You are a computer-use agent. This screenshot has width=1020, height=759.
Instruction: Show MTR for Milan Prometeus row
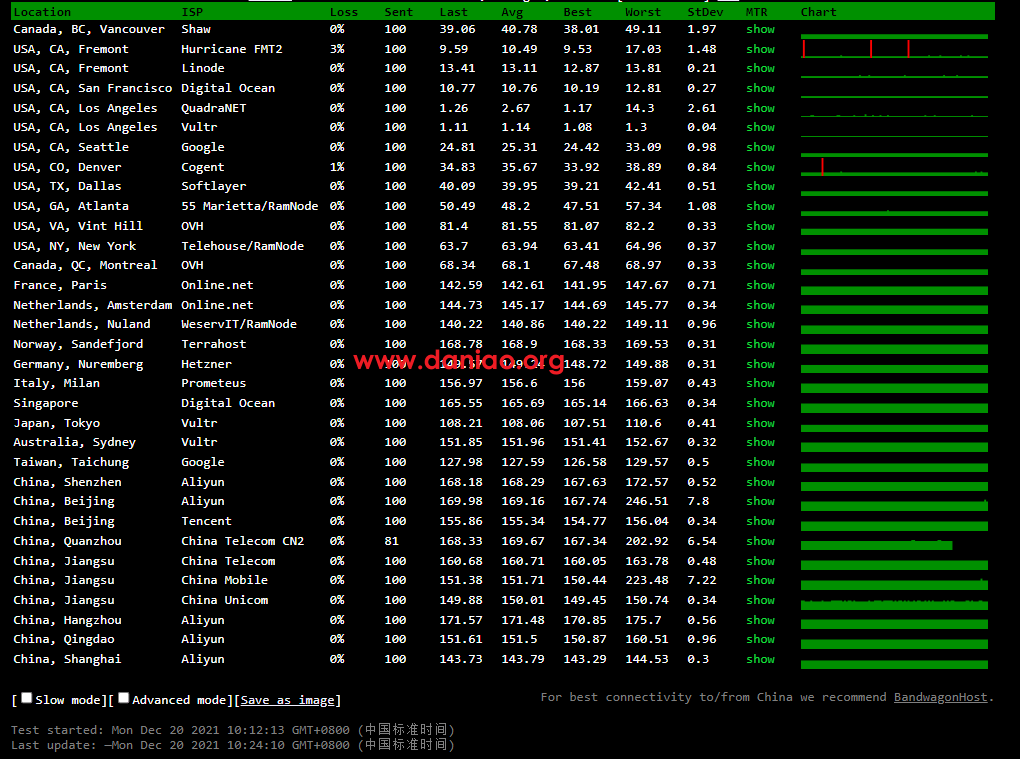[760, 384]
